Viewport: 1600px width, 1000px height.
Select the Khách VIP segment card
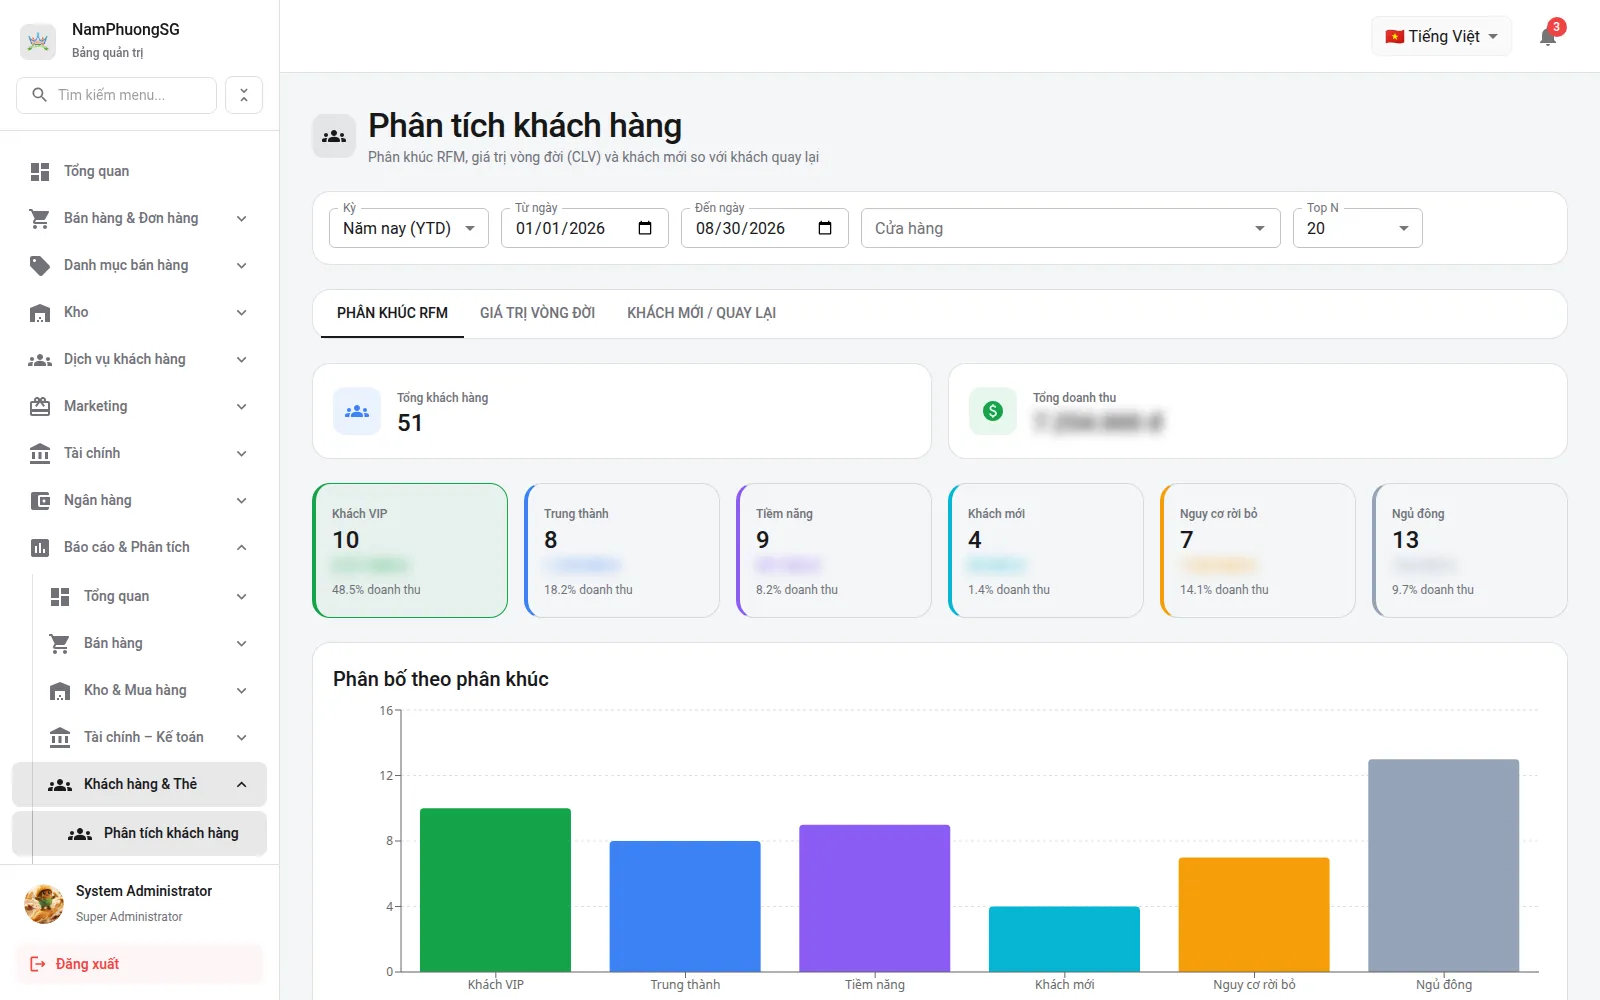tap(410, 550)
